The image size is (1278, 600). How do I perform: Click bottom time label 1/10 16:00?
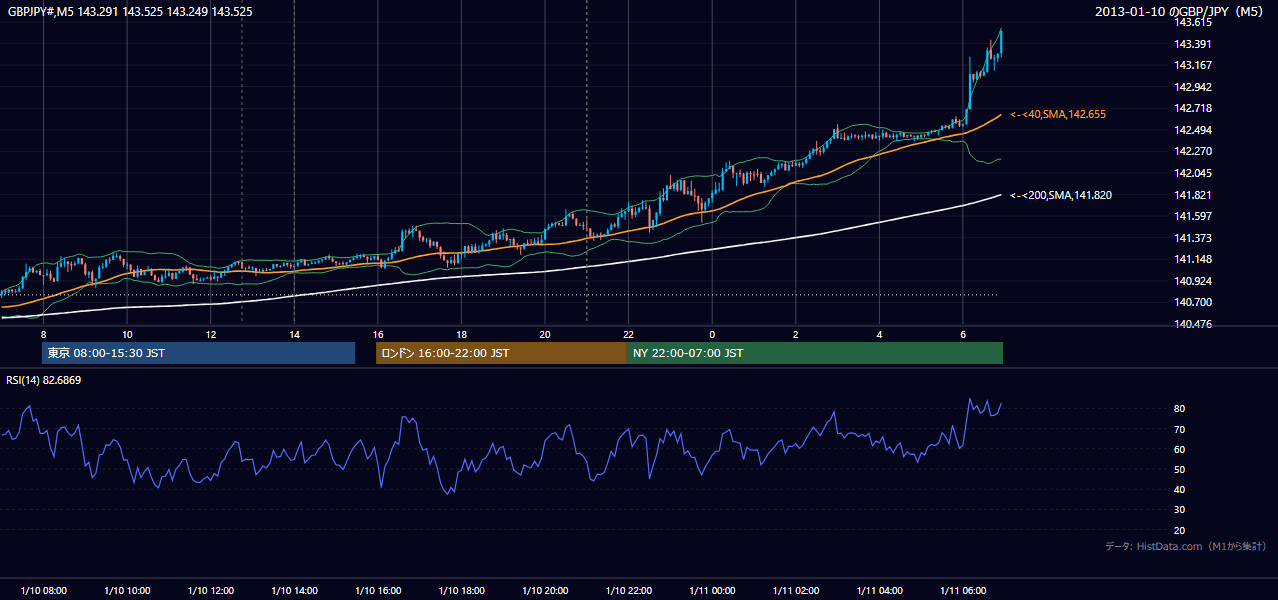tap(378, 591)
